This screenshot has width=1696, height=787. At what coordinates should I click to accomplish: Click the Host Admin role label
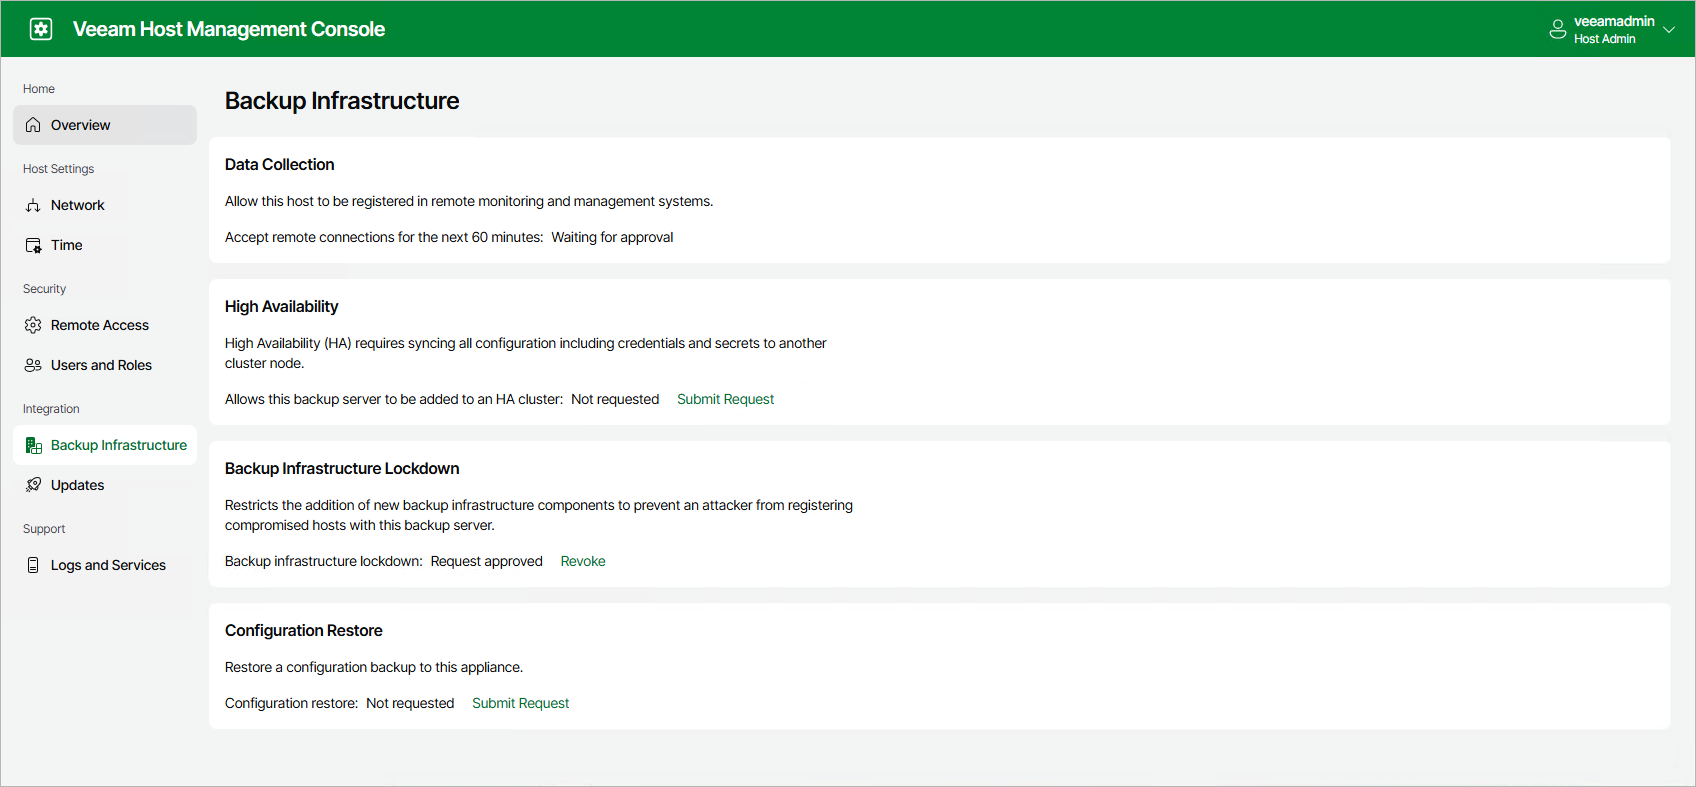1605,39
